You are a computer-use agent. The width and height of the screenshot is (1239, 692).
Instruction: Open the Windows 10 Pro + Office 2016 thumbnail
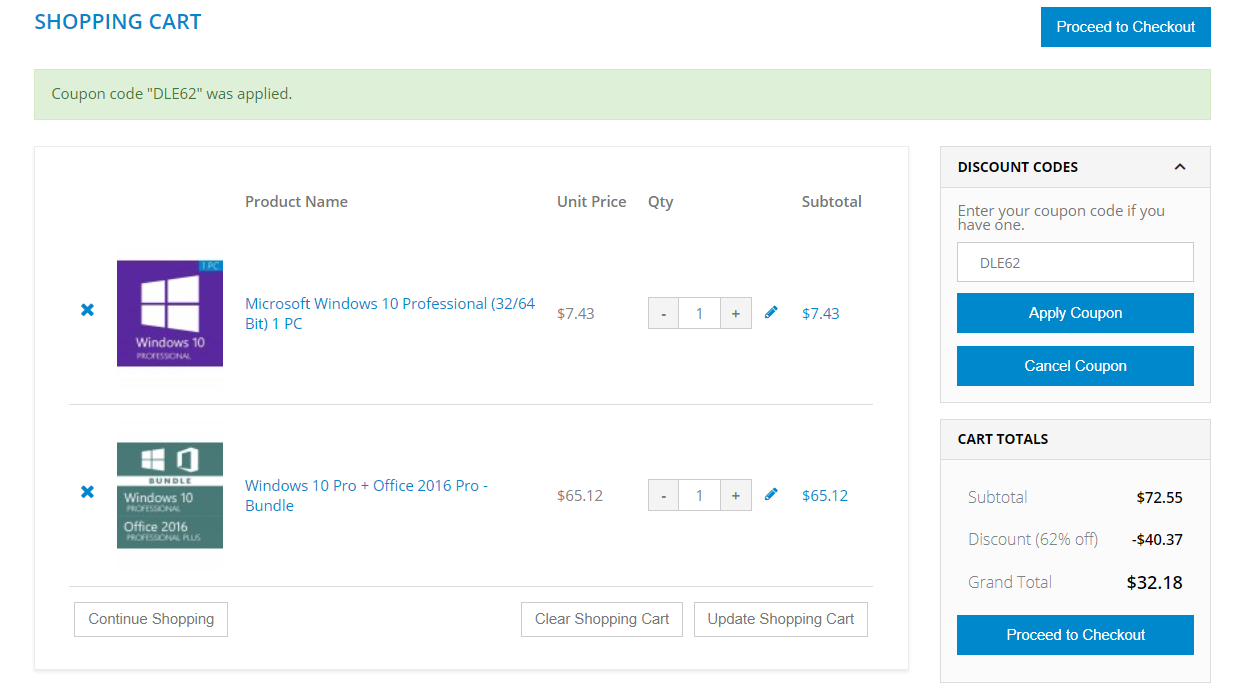[x=170, y=495]
